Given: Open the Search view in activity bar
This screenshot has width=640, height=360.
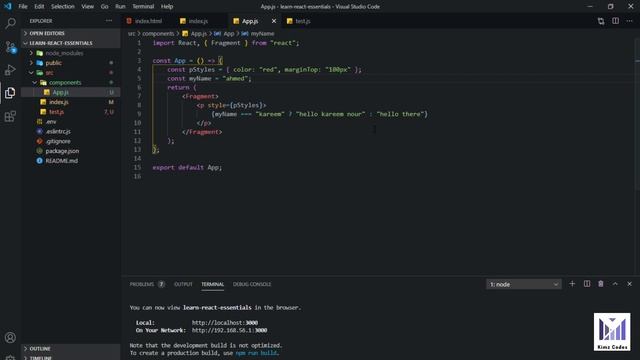Looking at the screenshot, I should pyautogui.click(x=11, y=23).
